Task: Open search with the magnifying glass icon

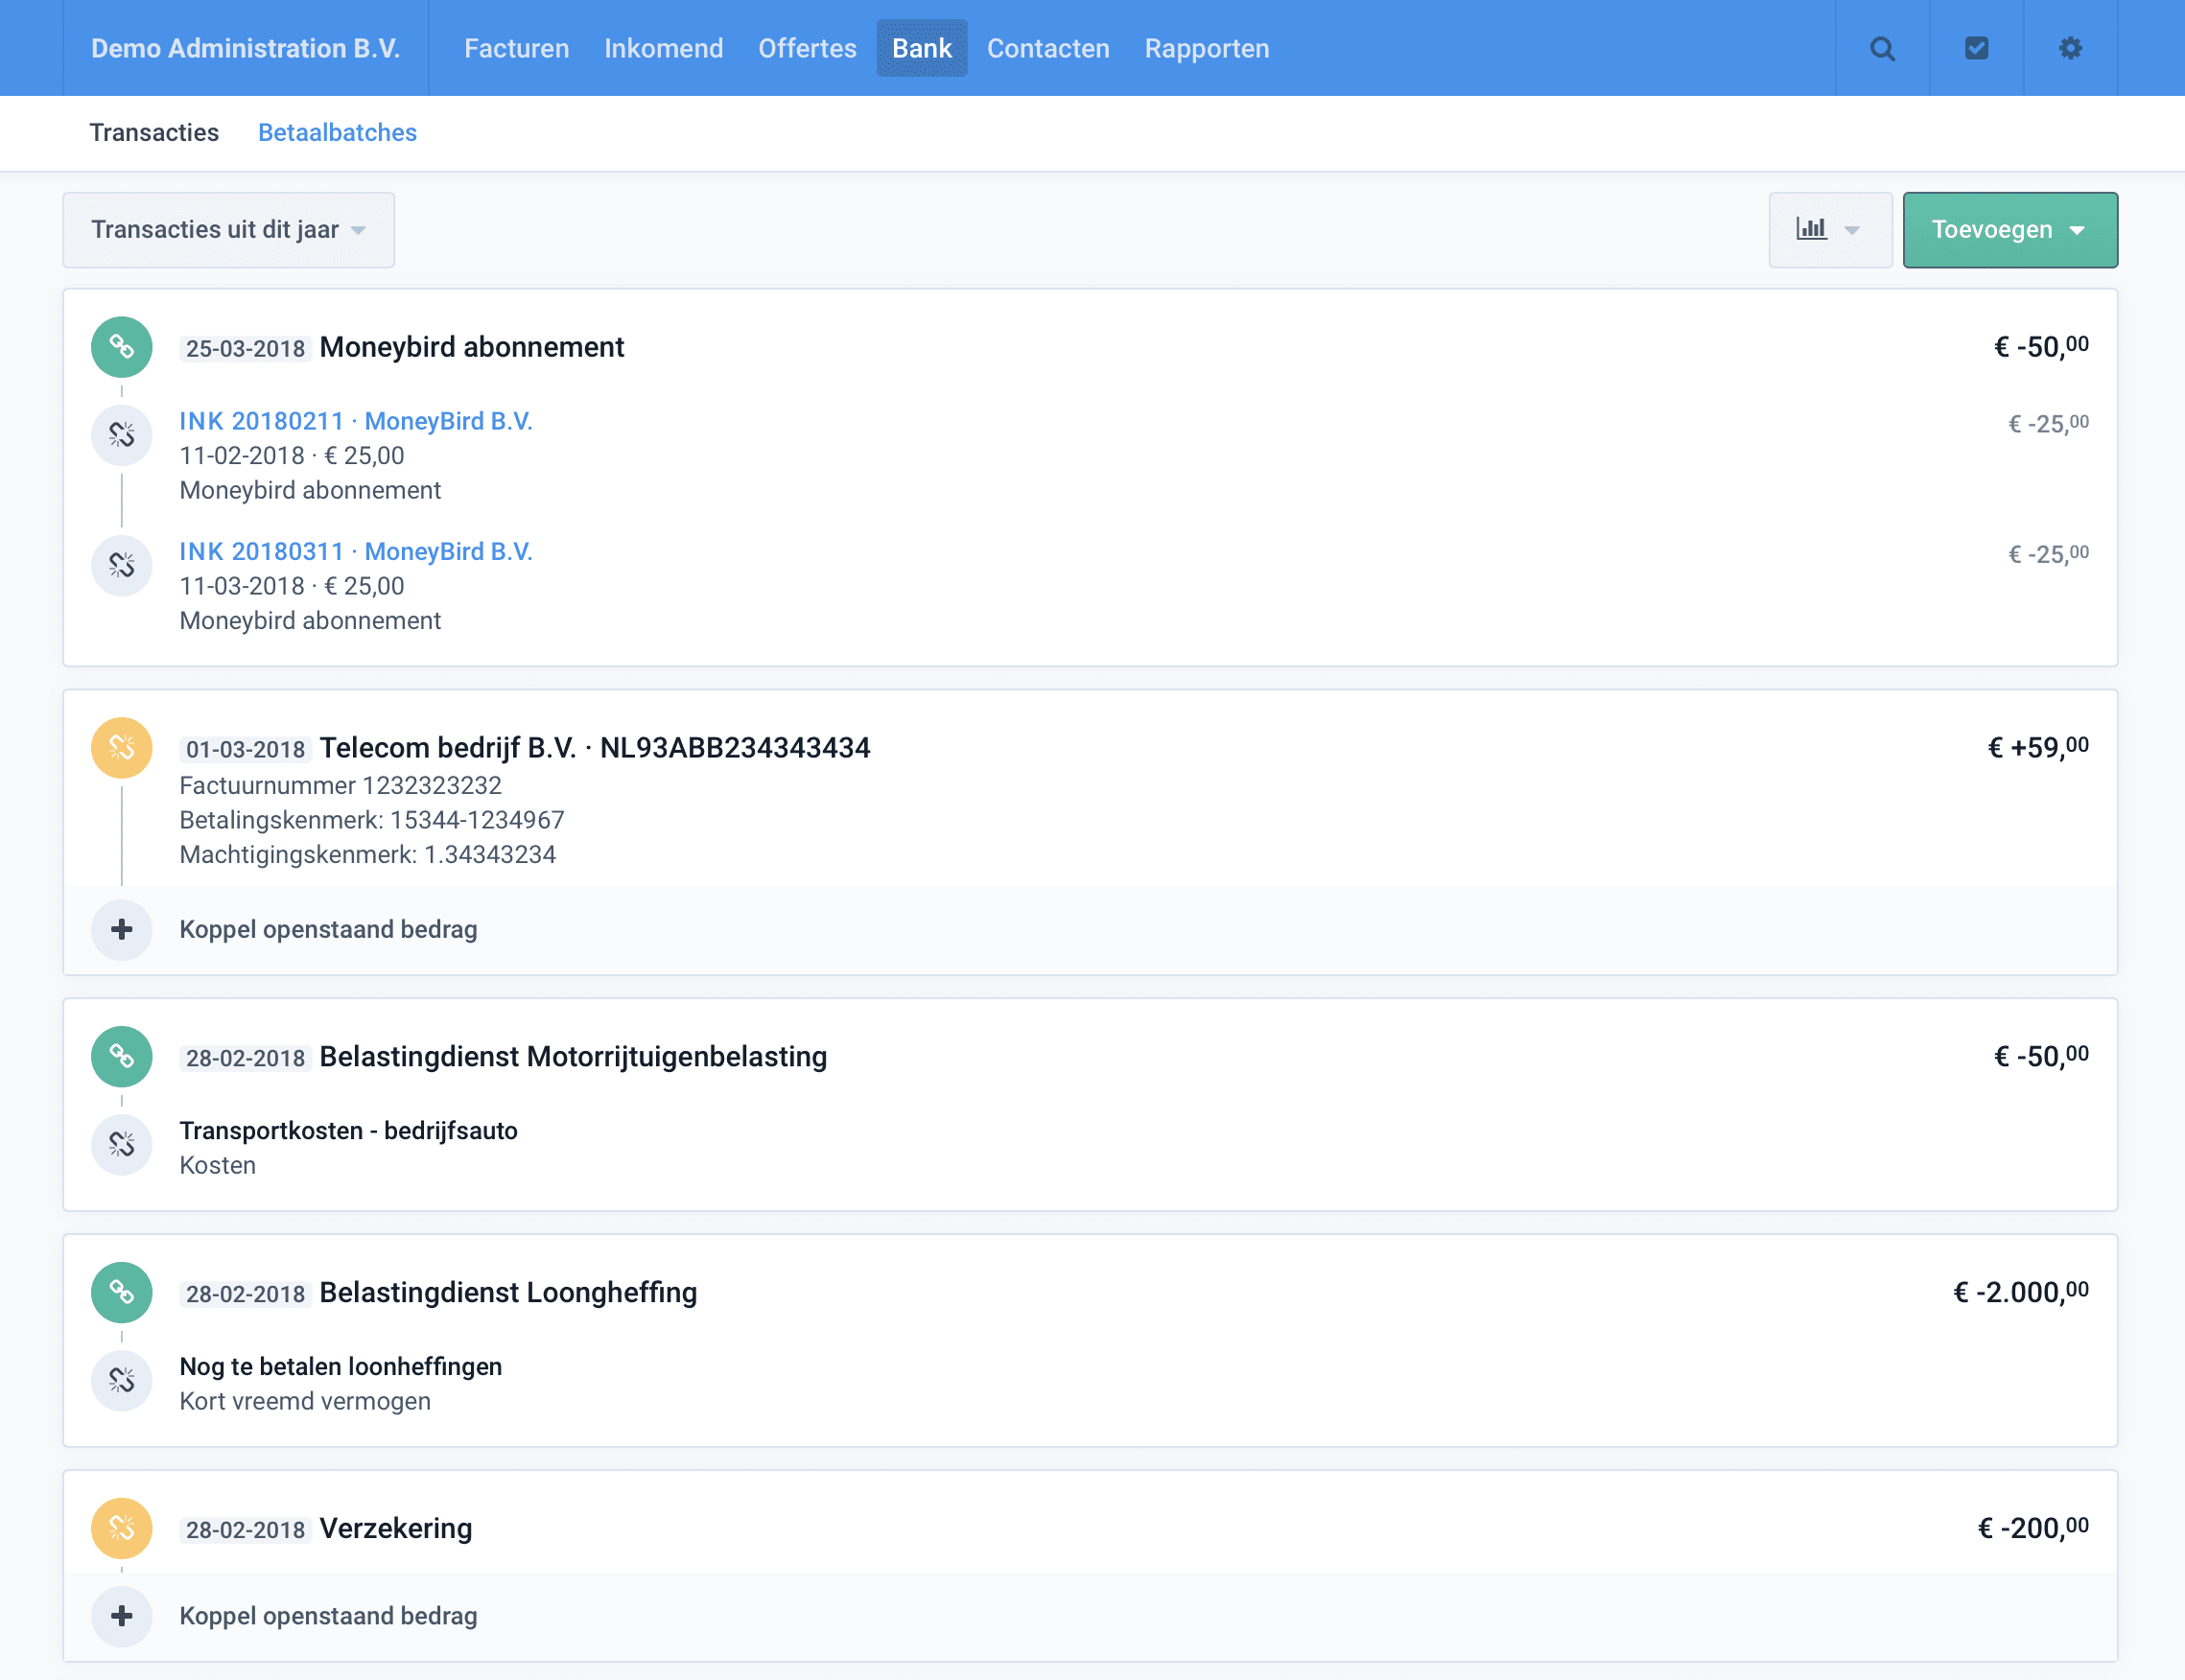Action: (x=1882, y=48)
